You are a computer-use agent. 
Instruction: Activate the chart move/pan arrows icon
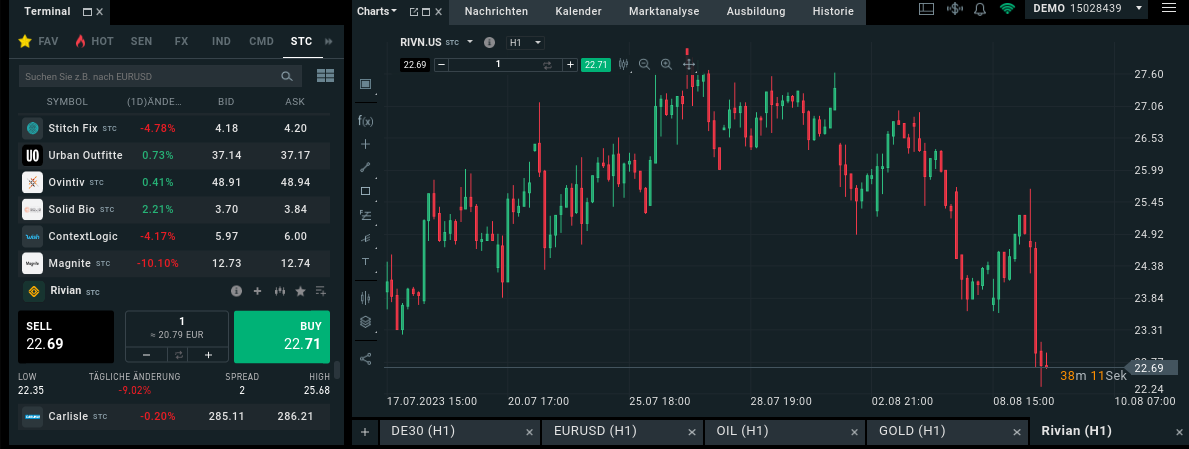[x=689, y=64]
